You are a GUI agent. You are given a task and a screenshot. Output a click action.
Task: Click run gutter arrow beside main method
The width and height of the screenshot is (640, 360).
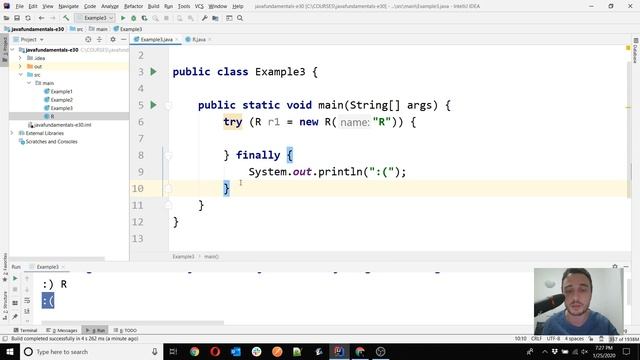(153, 105)
